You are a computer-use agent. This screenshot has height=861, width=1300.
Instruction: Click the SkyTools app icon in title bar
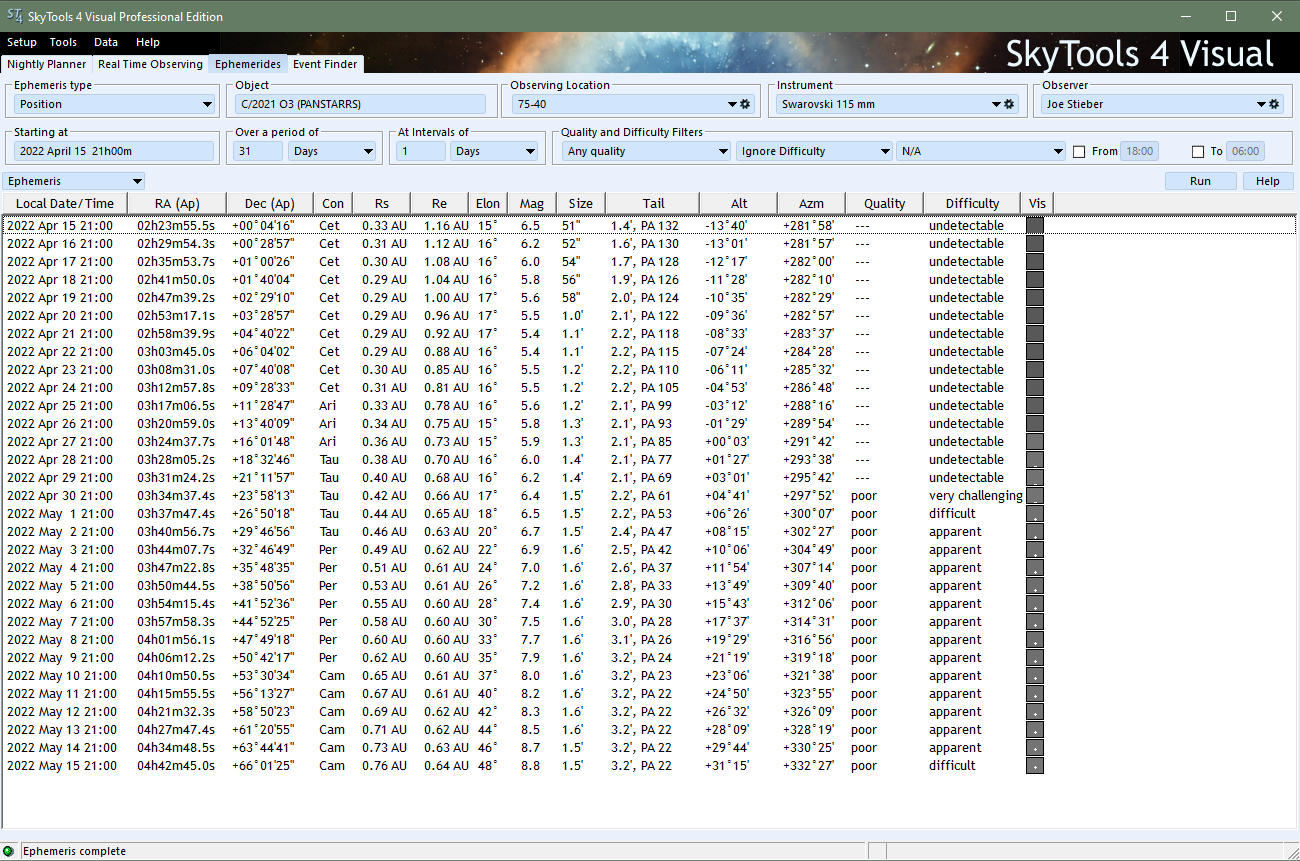click(x=14, y=16)
